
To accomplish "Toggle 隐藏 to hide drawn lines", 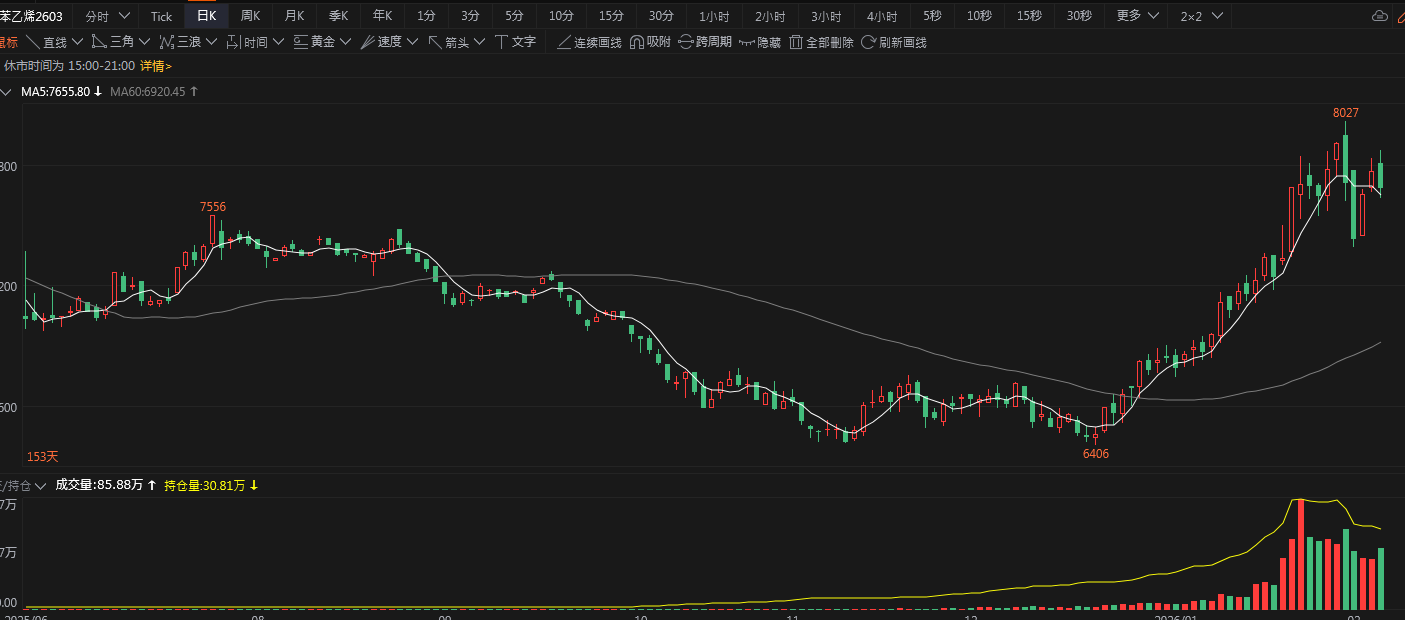I will 760,42.
